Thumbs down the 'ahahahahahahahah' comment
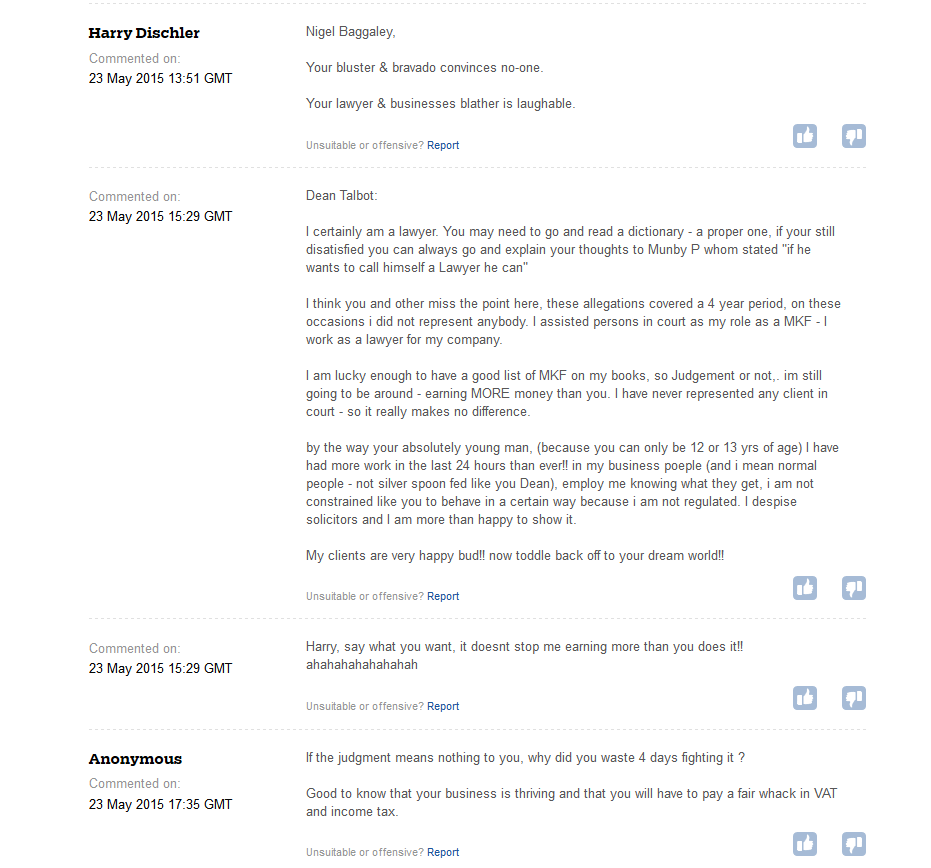931x868 pixels. tap(853, 698)
